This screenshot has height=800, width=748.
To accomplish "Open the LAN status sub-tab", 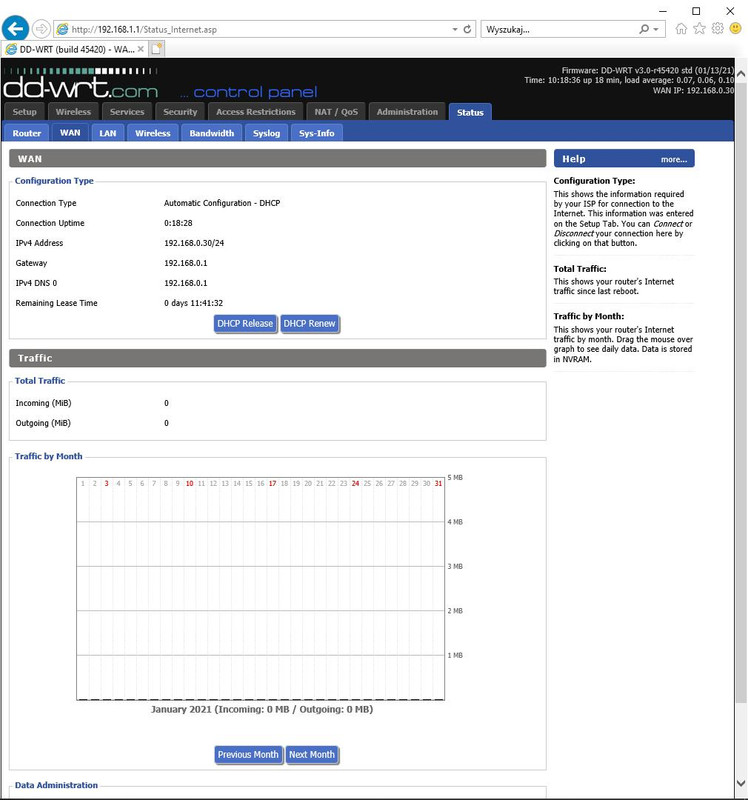I will [108, 133].
